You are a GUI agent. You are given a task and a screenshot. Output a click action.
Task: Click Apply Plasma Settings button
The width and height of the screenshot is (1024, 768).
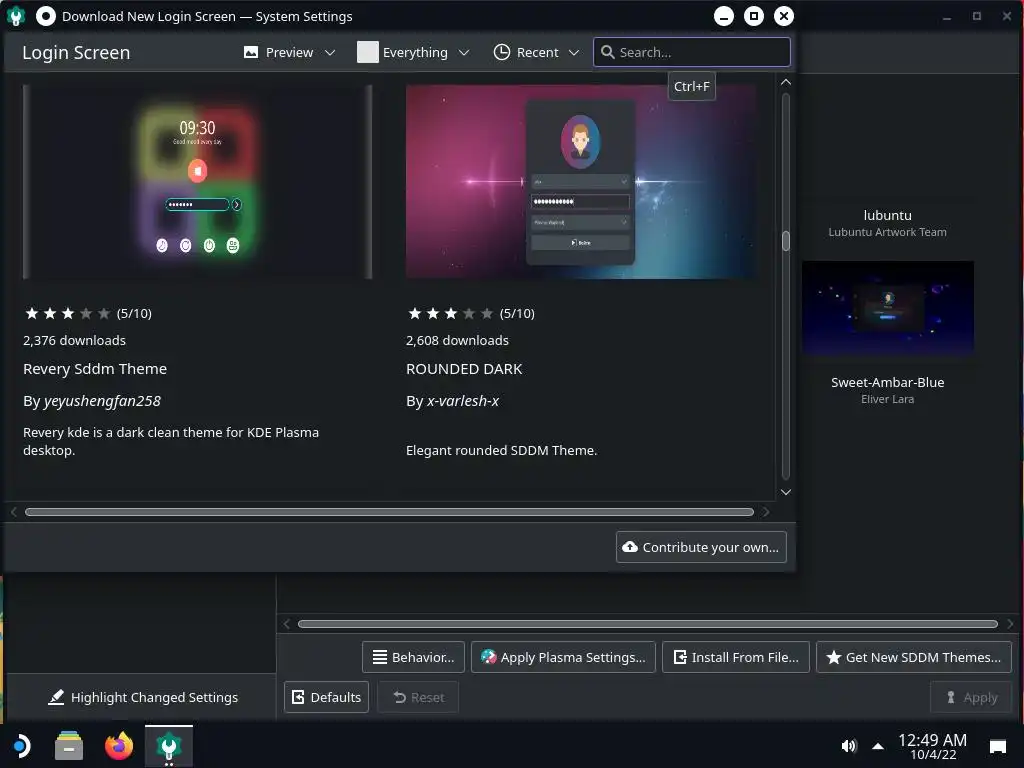click(x=563, y=657)
